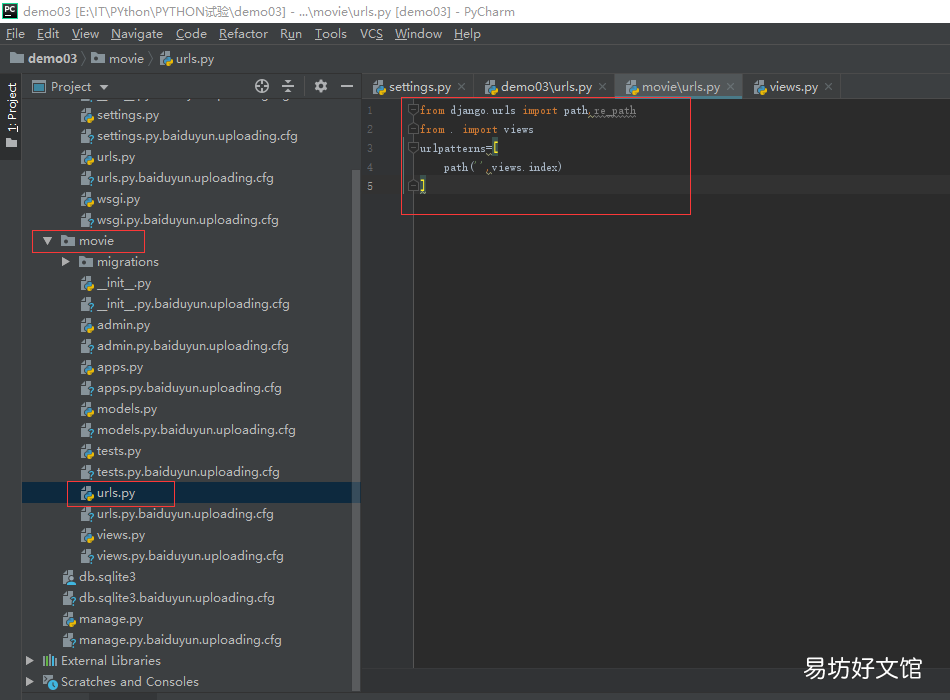950x700 pixels.
Task: Switch to the demo03\urls.py editor tab
Action: coord(546,87)
